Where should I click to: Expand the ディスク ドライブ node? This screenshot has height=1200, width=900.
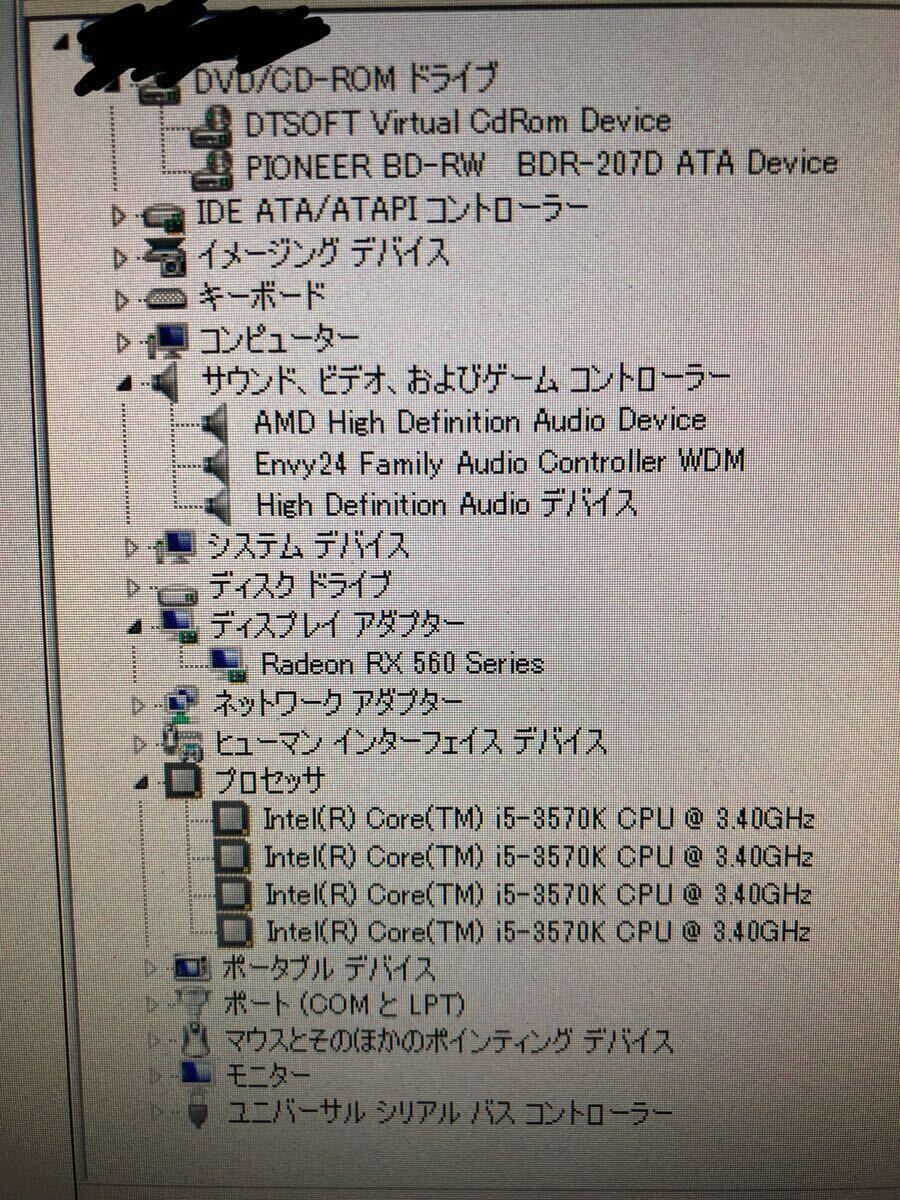pyautogui.click(x=134, y=589)
